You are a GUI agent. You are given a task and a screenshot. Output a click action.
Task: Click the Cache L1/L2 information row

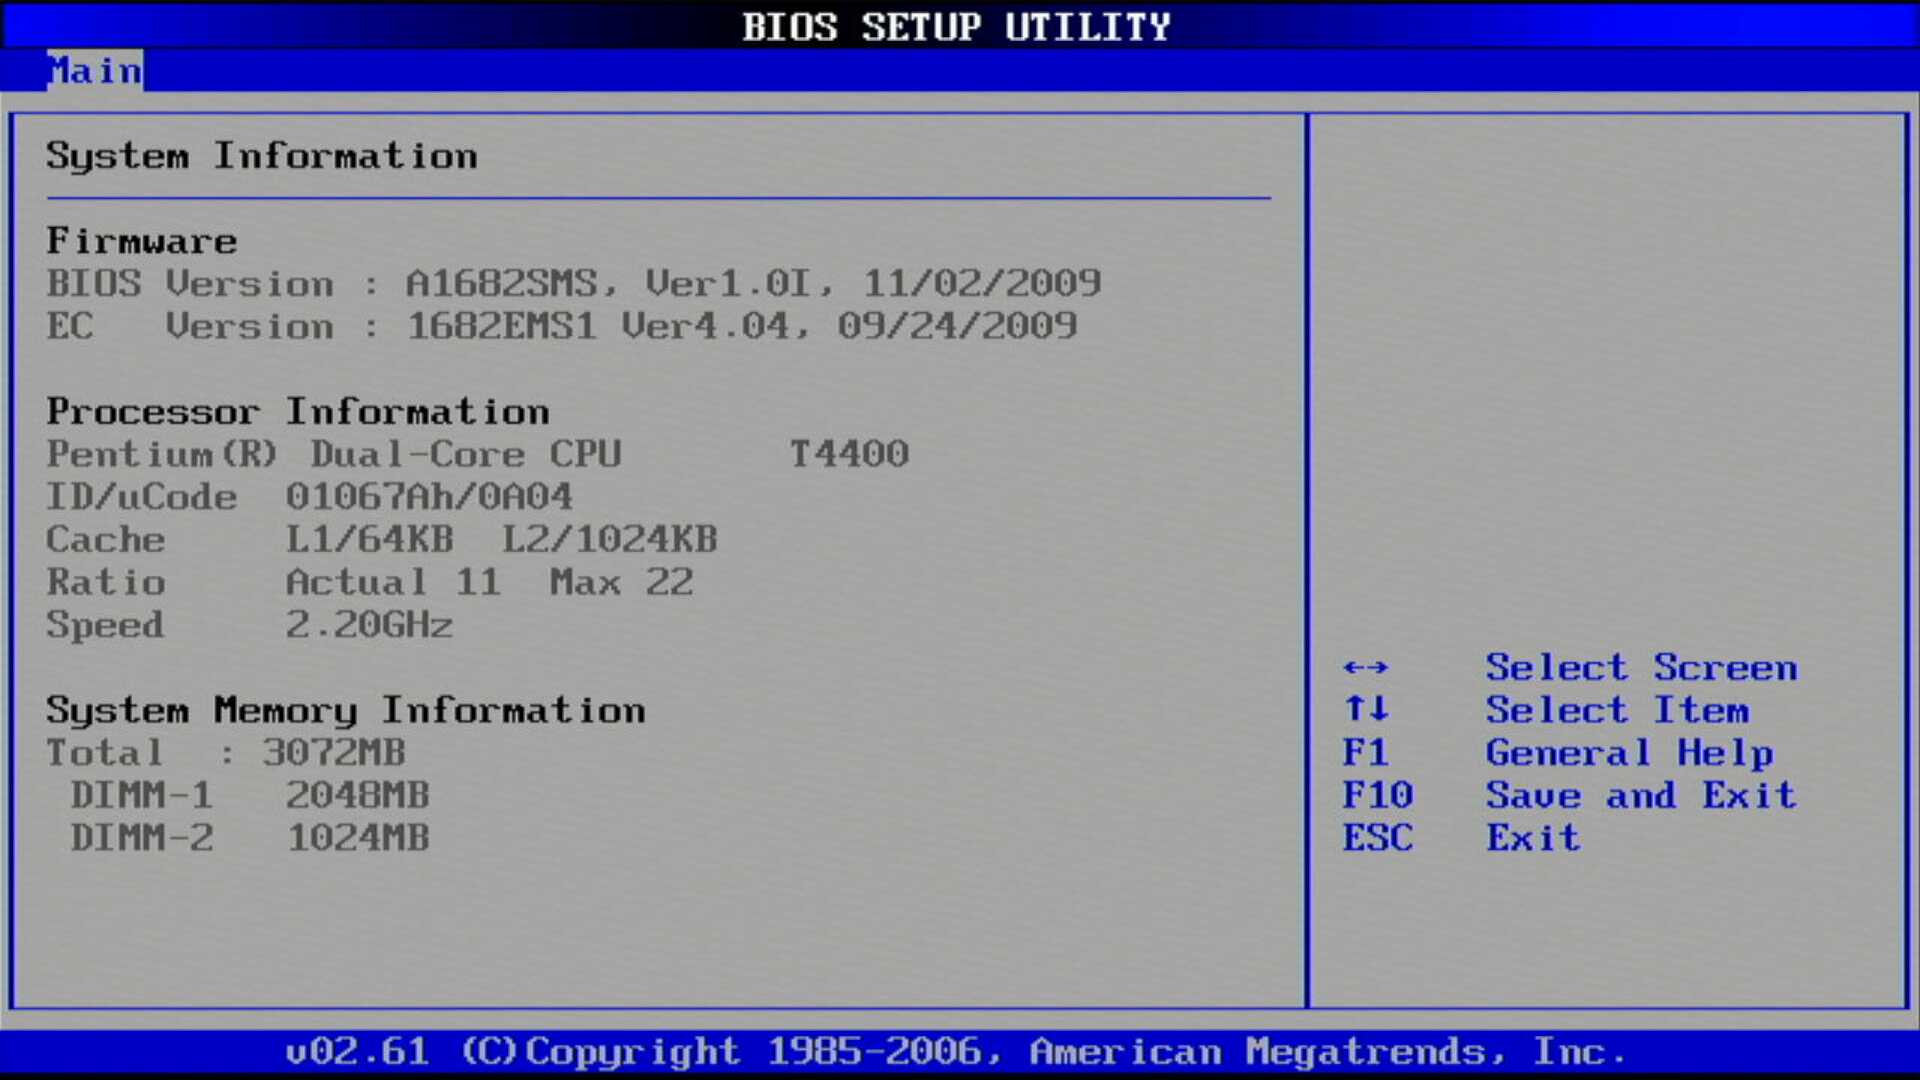coord(381,540)
